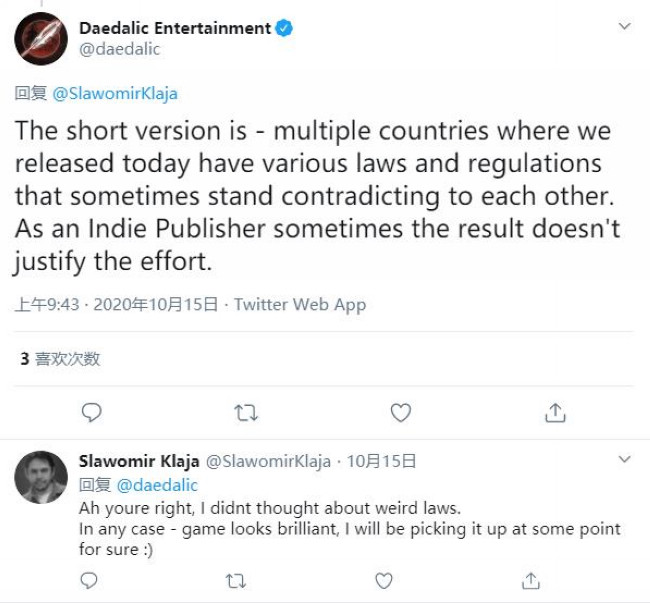Open the Daedalic Entertainment display name
The width and height of the screenshot is (650, 605).
174,28
